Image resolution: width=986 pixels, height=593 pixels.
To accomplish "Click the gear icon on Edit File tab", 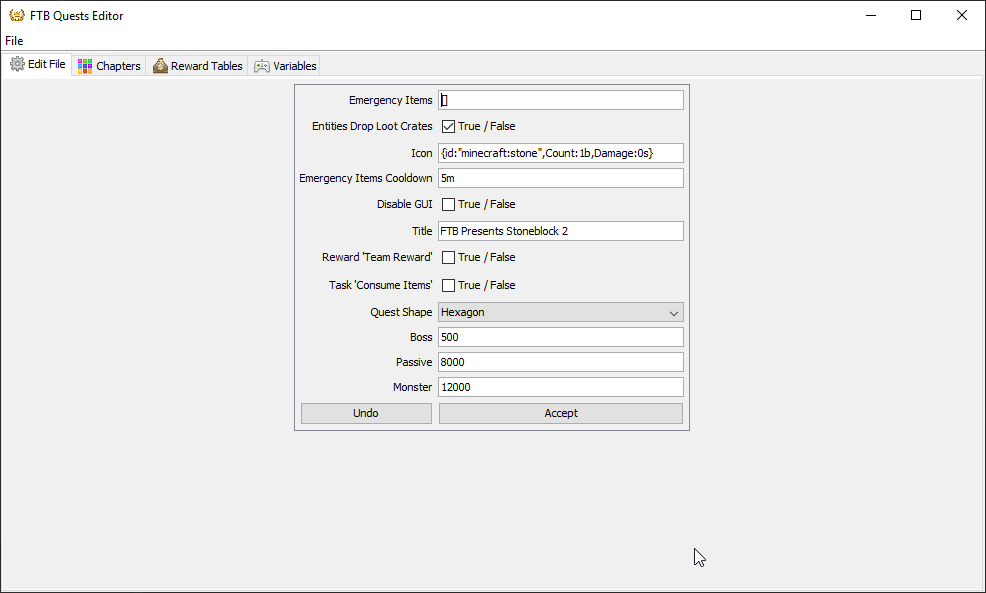I will [x=17, y=65].
